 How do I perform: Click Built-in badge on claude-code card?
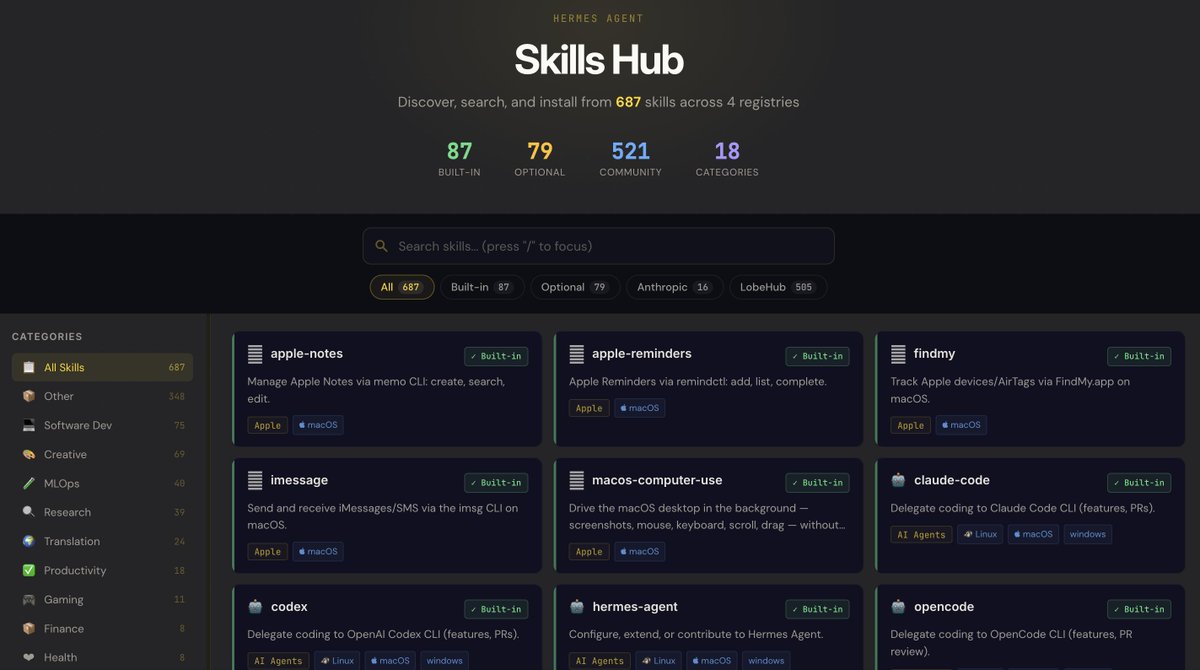tap(1139, 482)
